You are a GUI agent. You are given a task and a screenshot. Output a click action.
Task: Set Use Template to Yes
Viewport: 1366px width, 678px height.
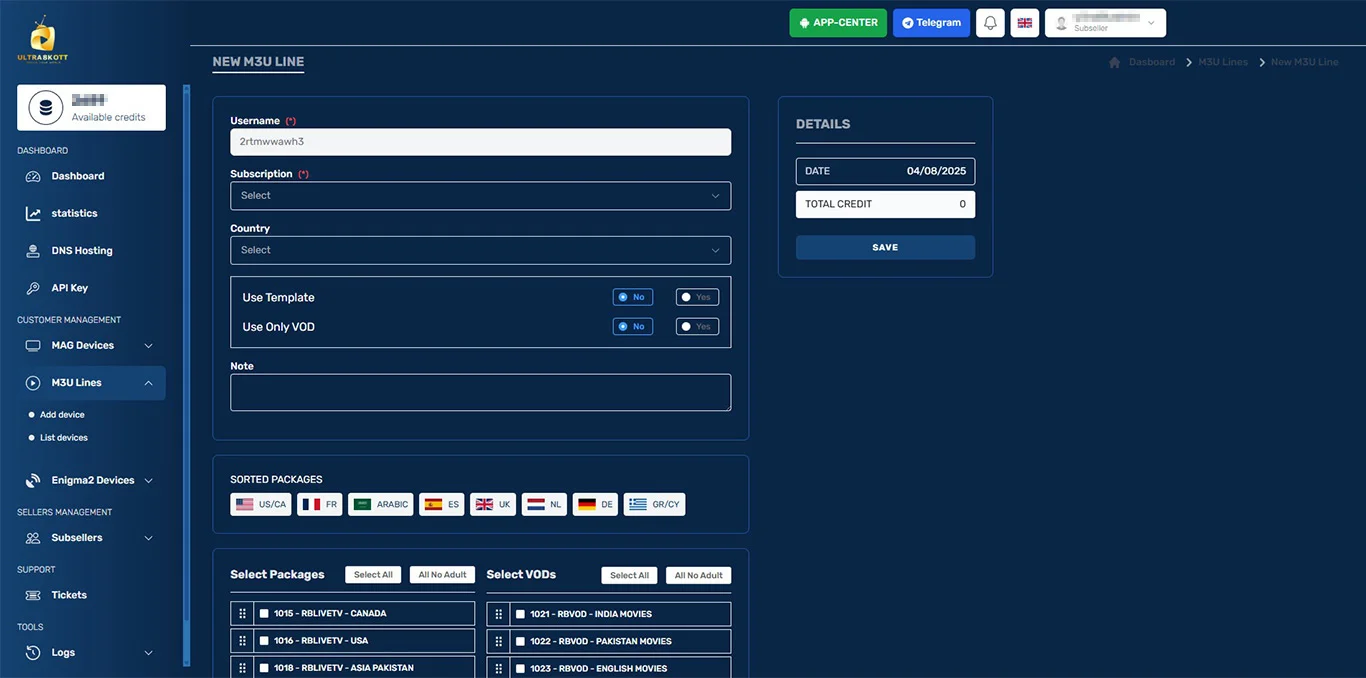(696, 297)
